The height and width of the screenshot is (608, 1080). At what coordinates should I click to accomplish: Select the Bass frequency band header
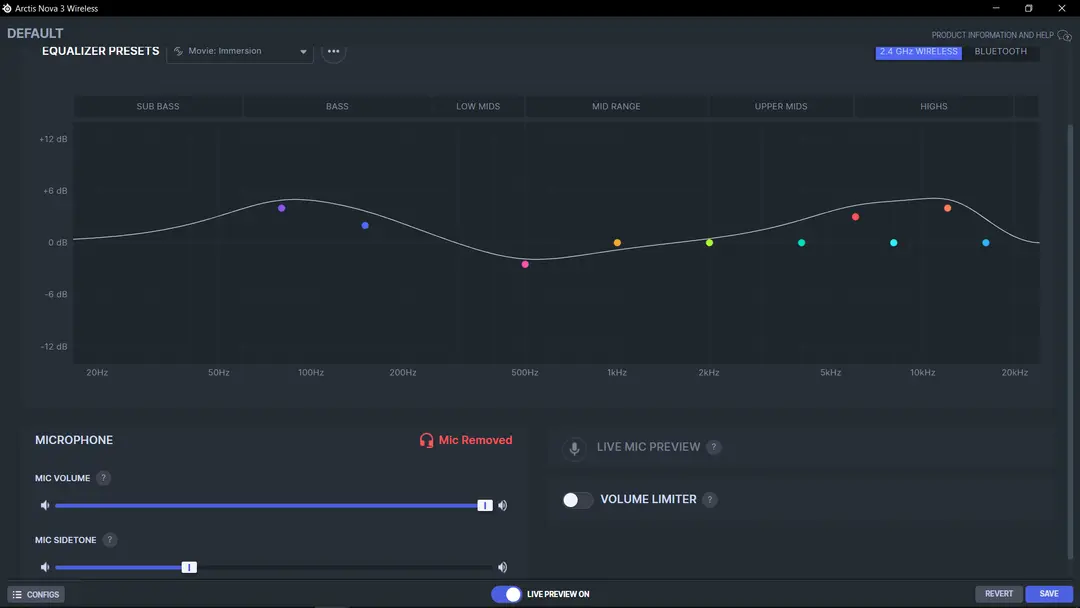337,106
